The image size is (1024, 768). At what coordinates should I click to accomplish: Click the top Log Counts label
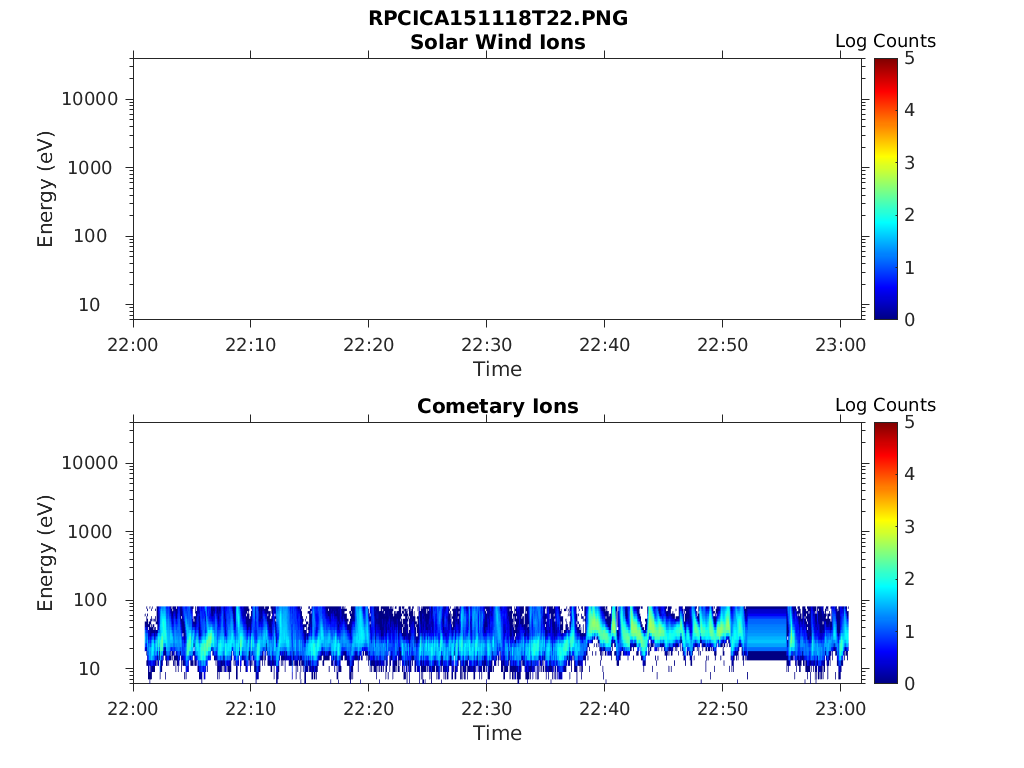point(886,41)
